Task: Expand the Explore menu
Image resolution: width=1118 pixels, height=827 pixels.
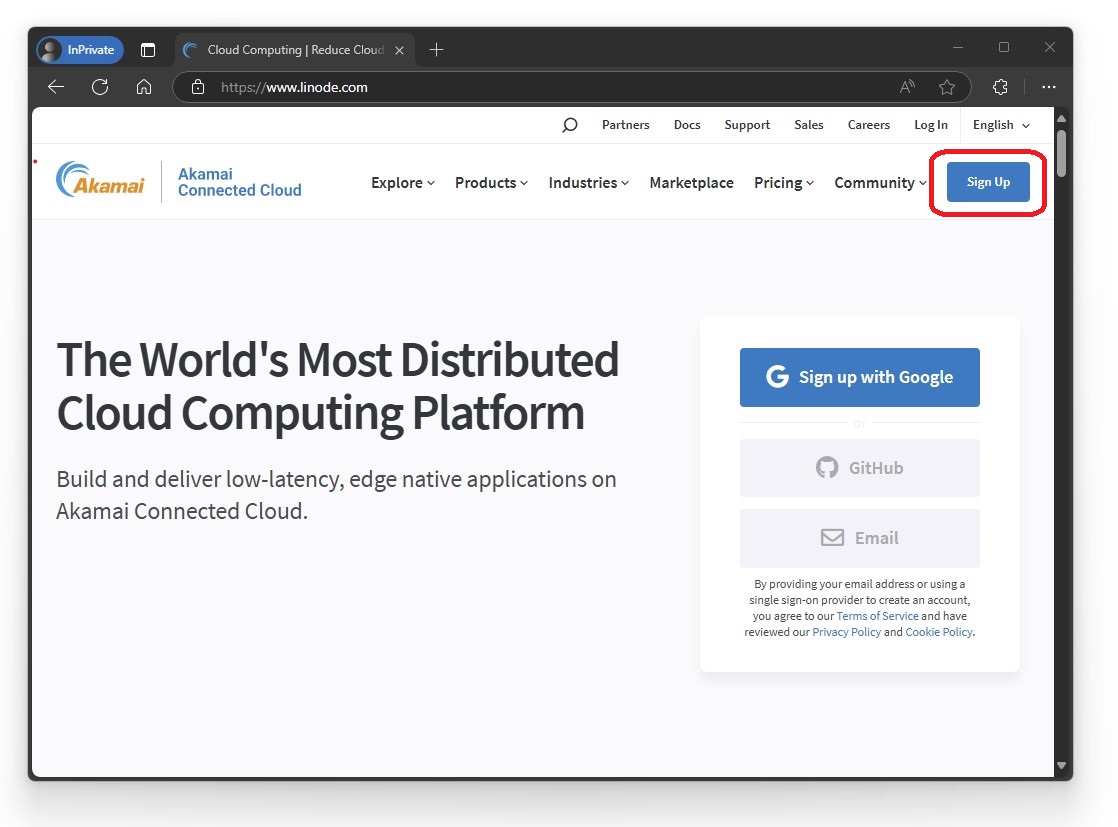Action: 403,183
